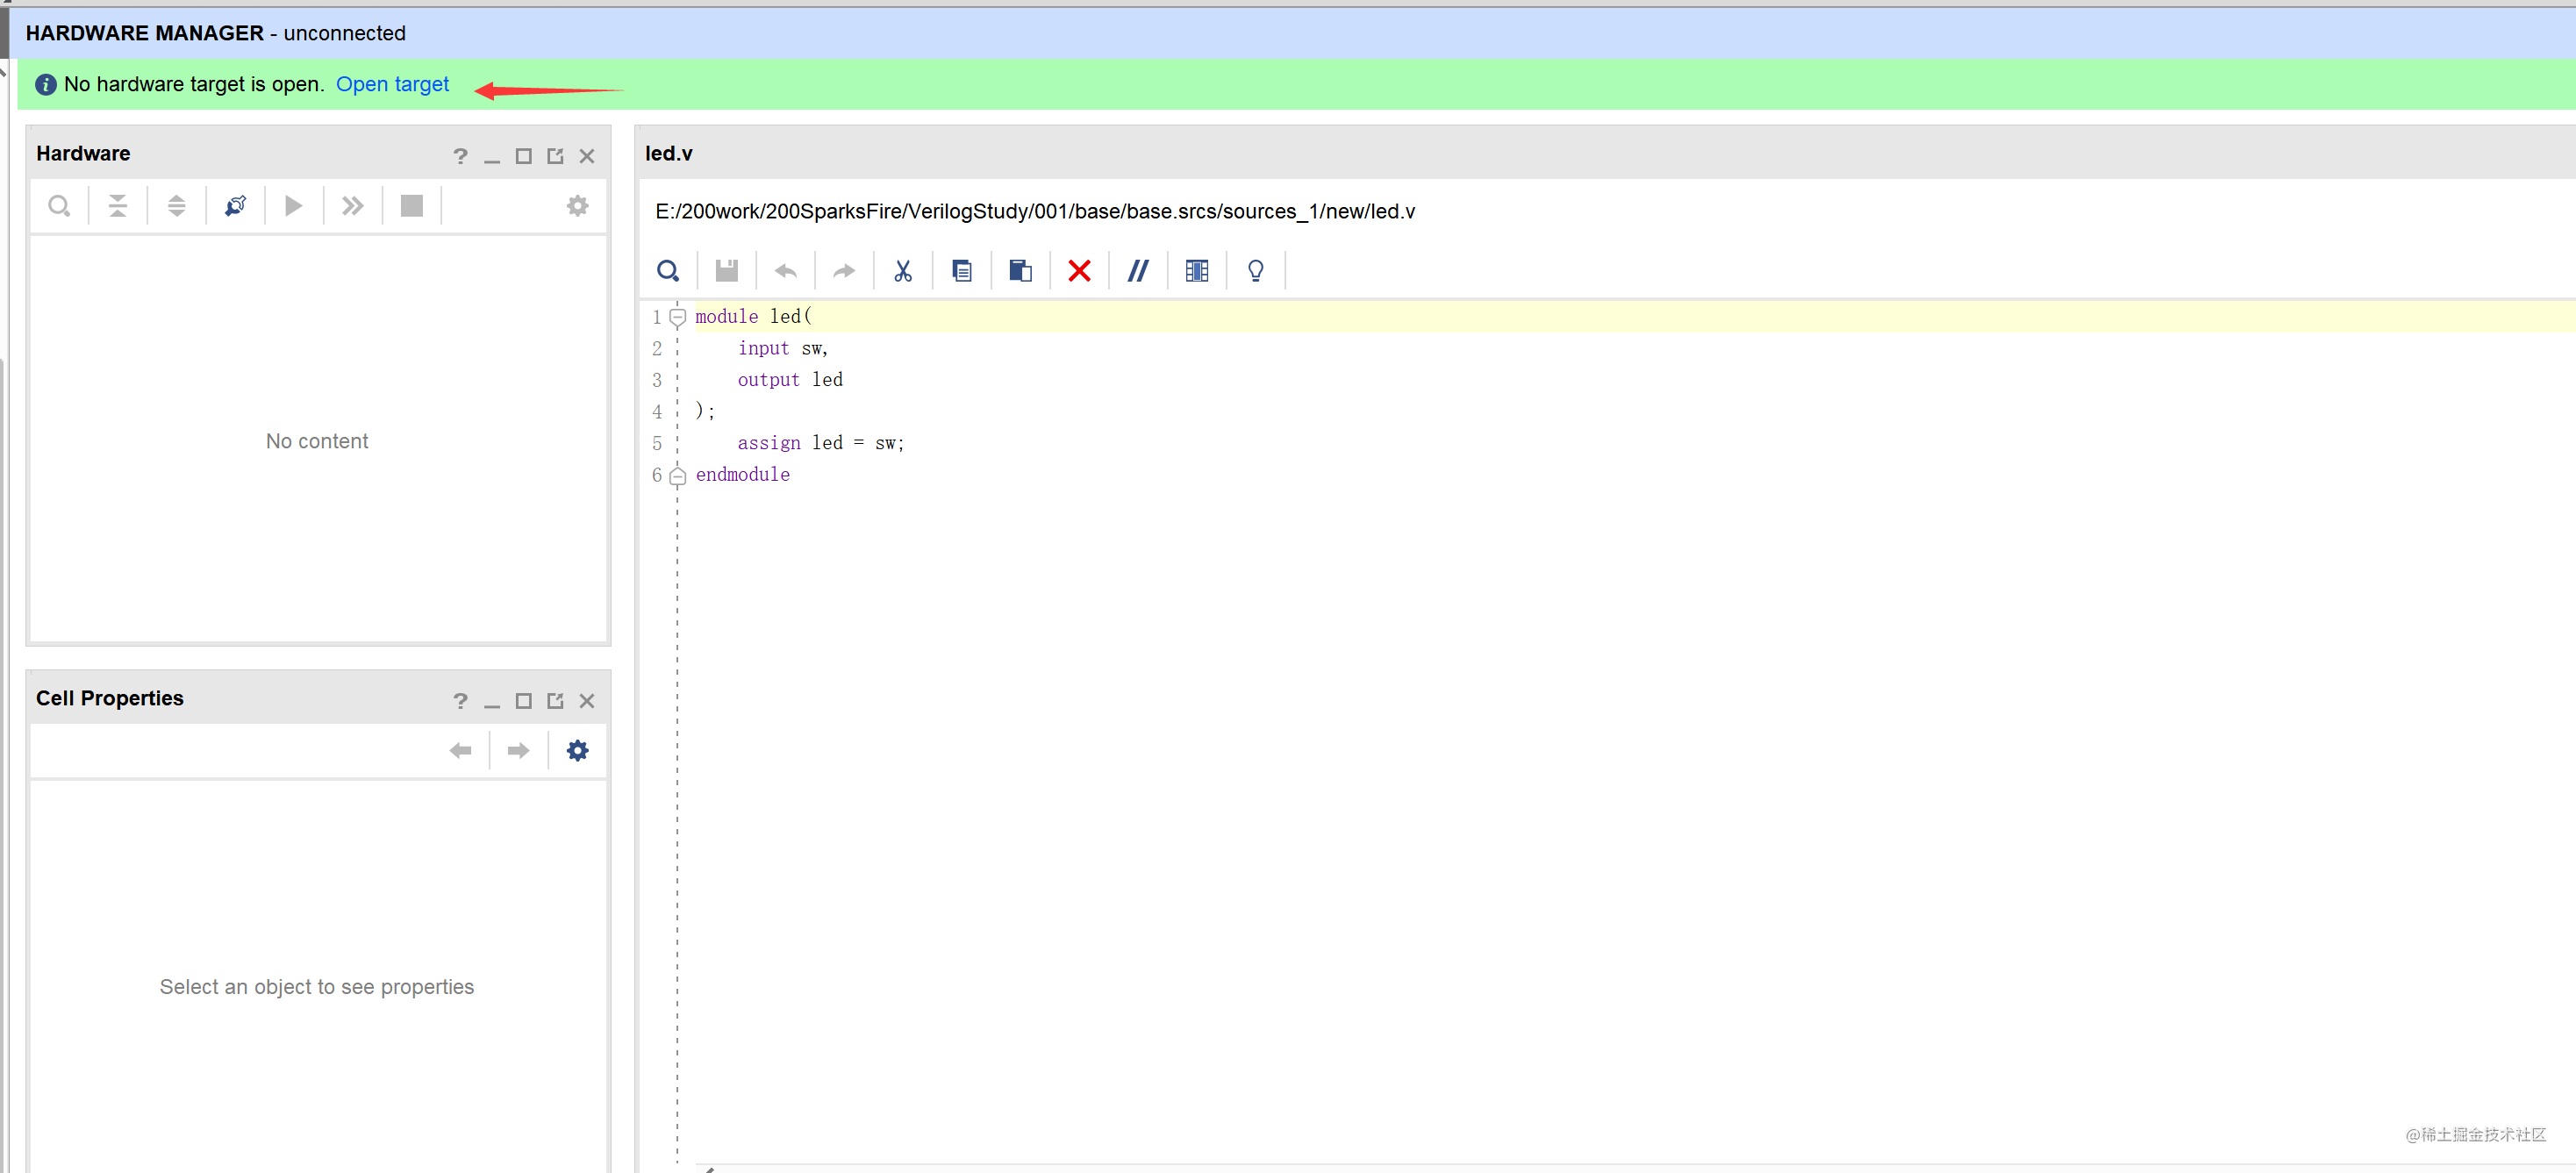
Task: Toggle column selection mode icon
Action: 1197,271
